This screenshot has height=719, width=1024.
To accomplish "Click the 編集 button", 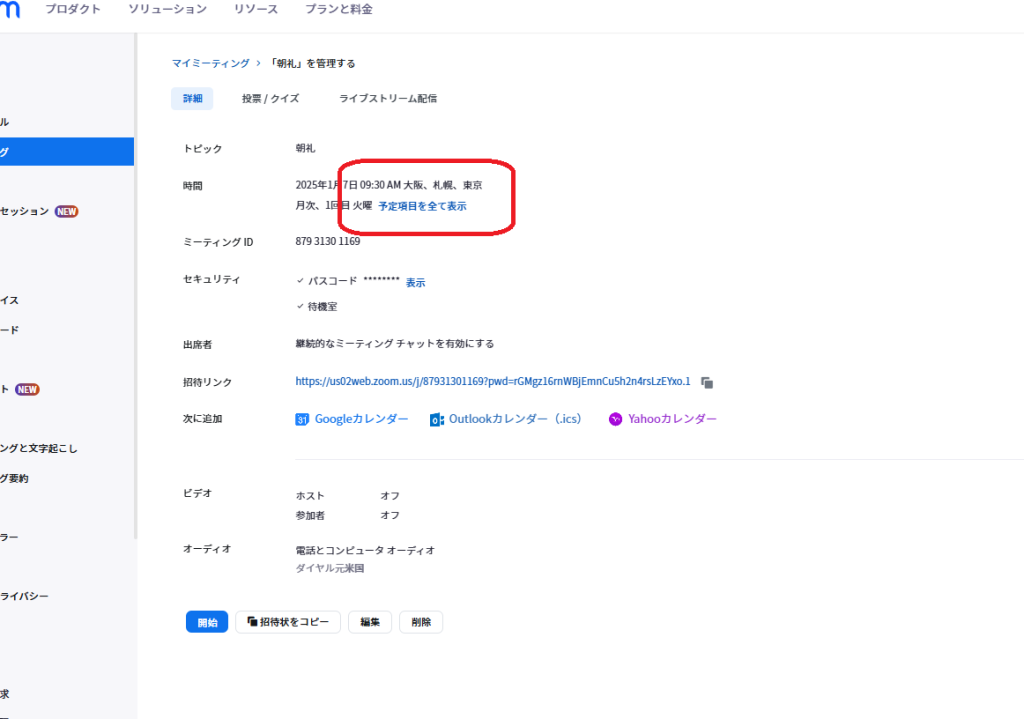I will pos(370,622).
